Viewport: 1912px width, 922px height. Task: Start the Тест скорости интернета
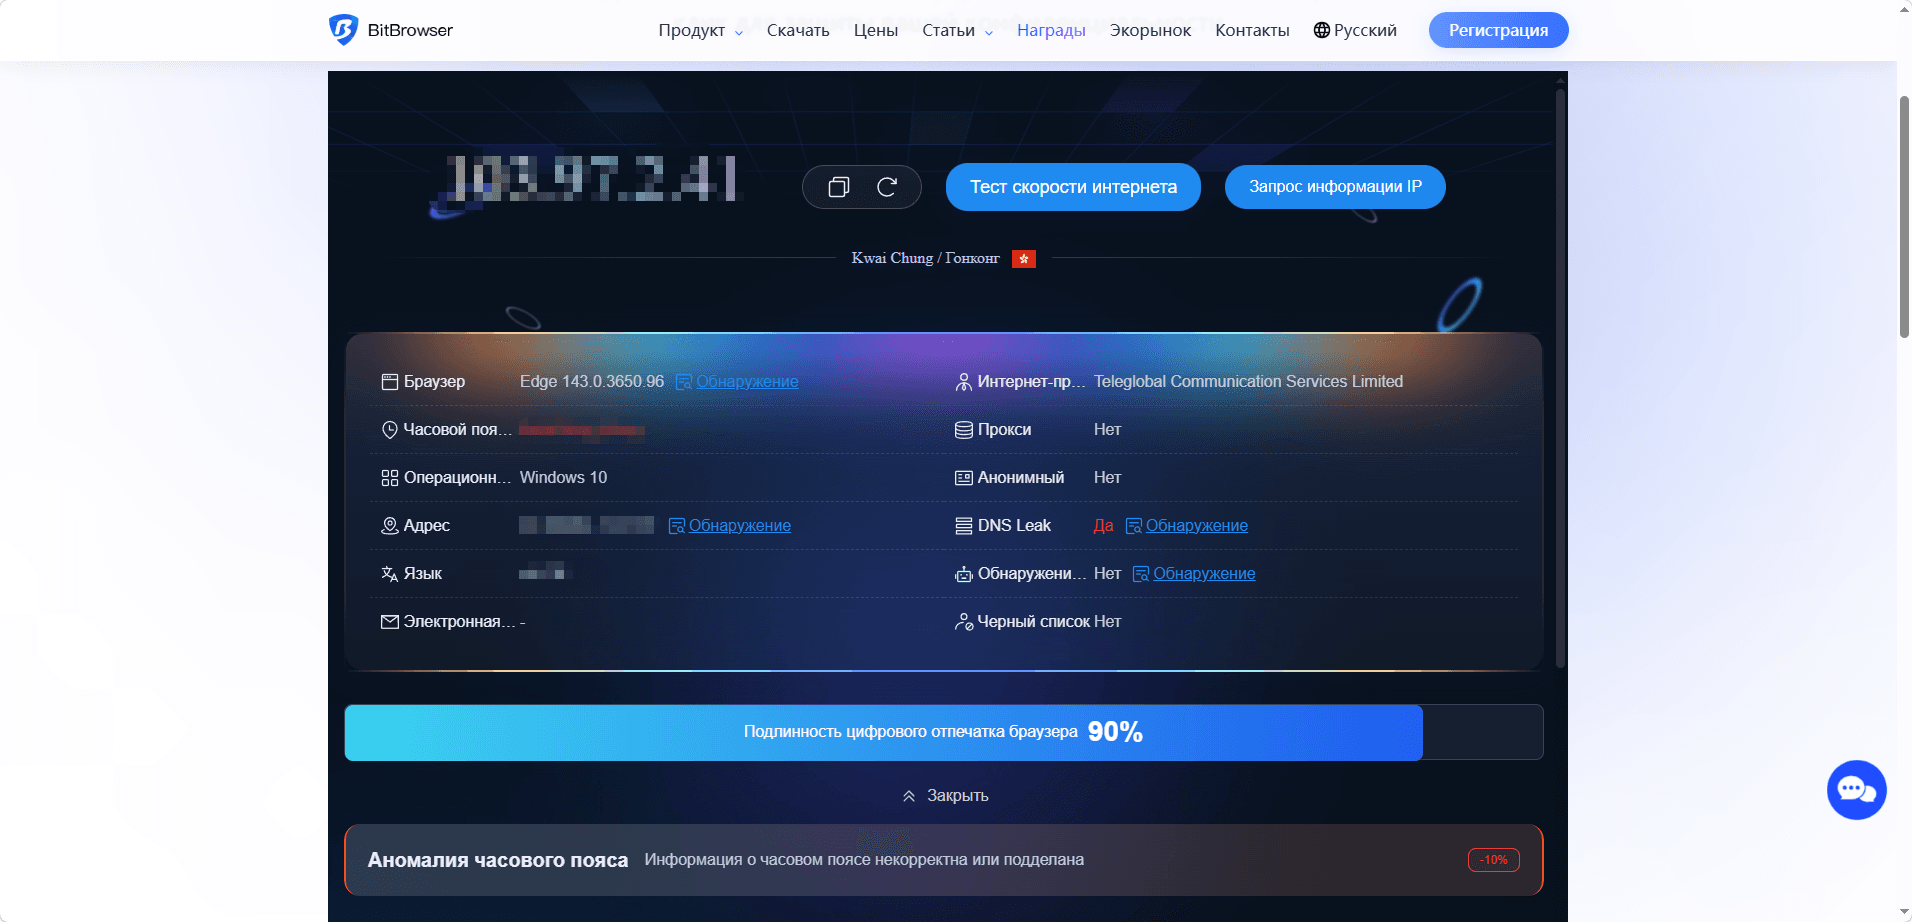(1072, 187)
